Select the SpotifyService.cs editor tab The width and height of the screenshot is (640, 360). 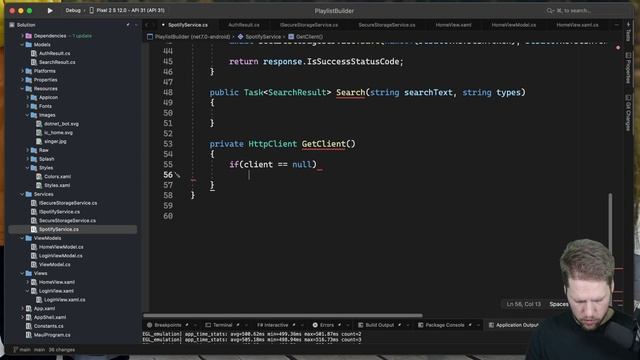pyautogui.click(x=188, y=25)
